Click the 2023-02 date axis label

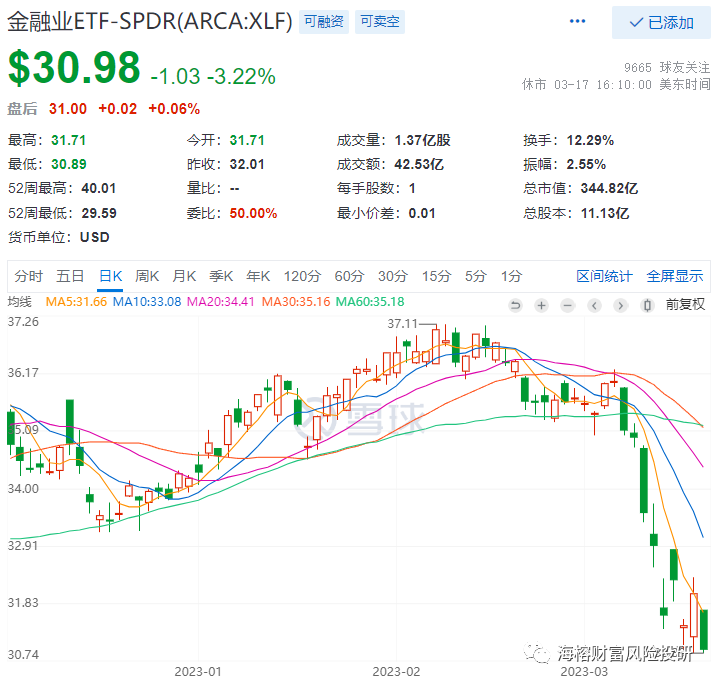[x=396, y=672]
